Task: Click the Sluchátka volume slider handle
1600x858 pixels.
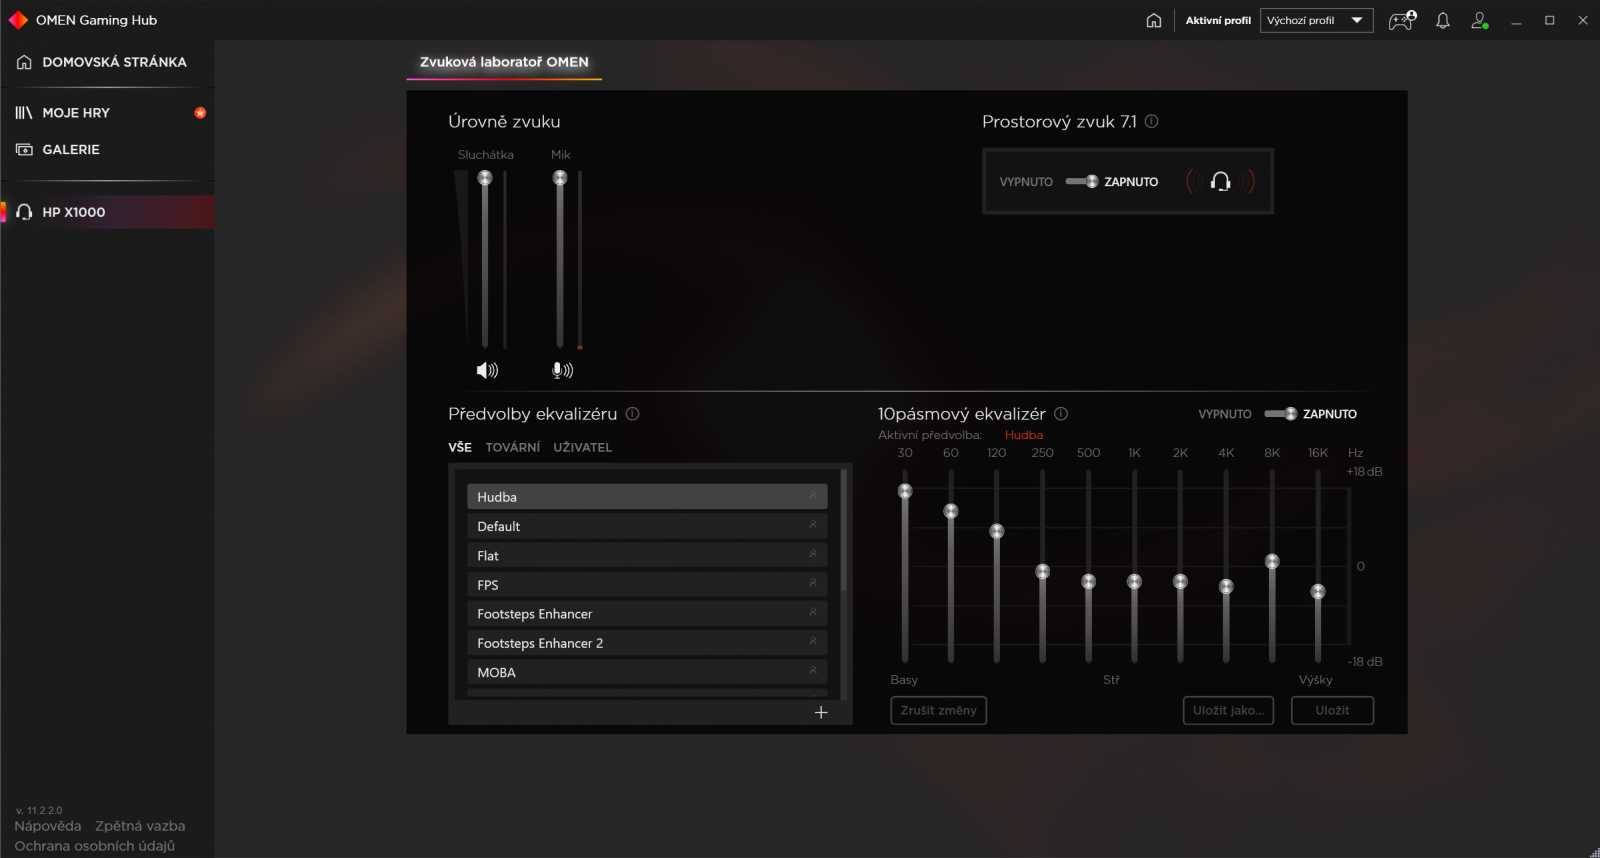Action: [485, 178]
